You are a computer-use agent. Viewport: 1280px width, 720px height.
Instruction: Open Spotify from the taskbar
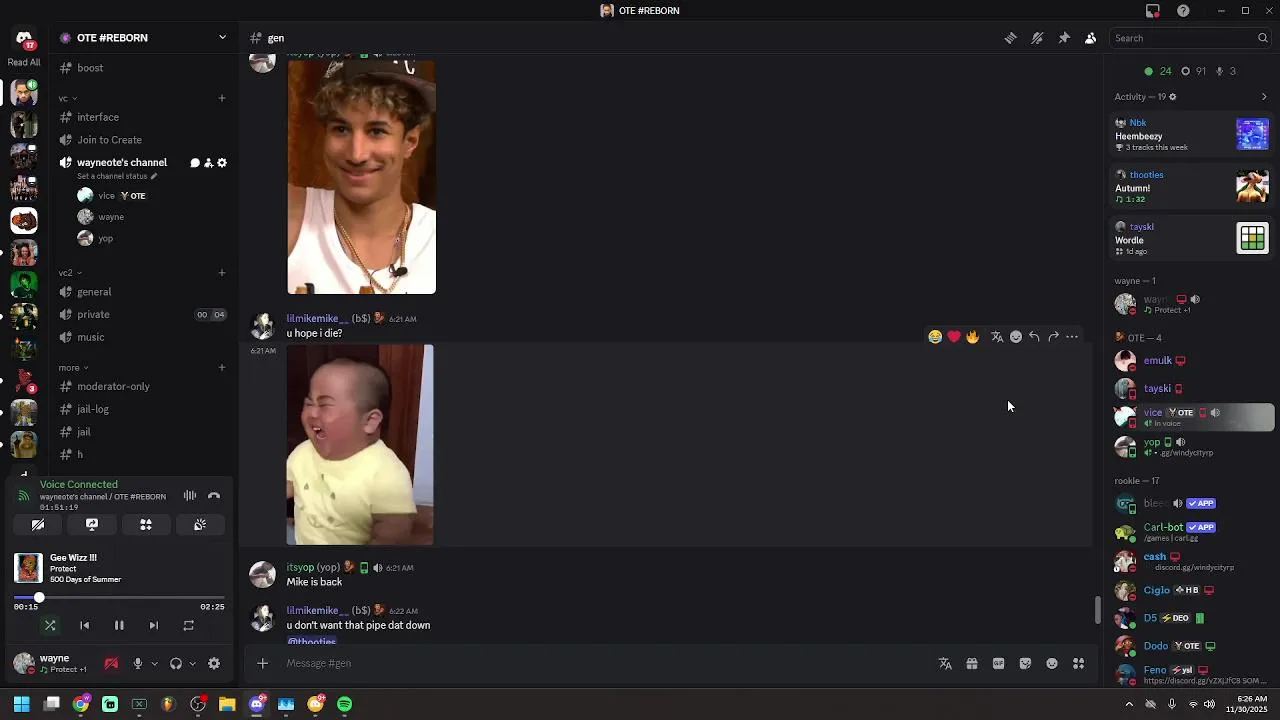[x=345, y=704]
